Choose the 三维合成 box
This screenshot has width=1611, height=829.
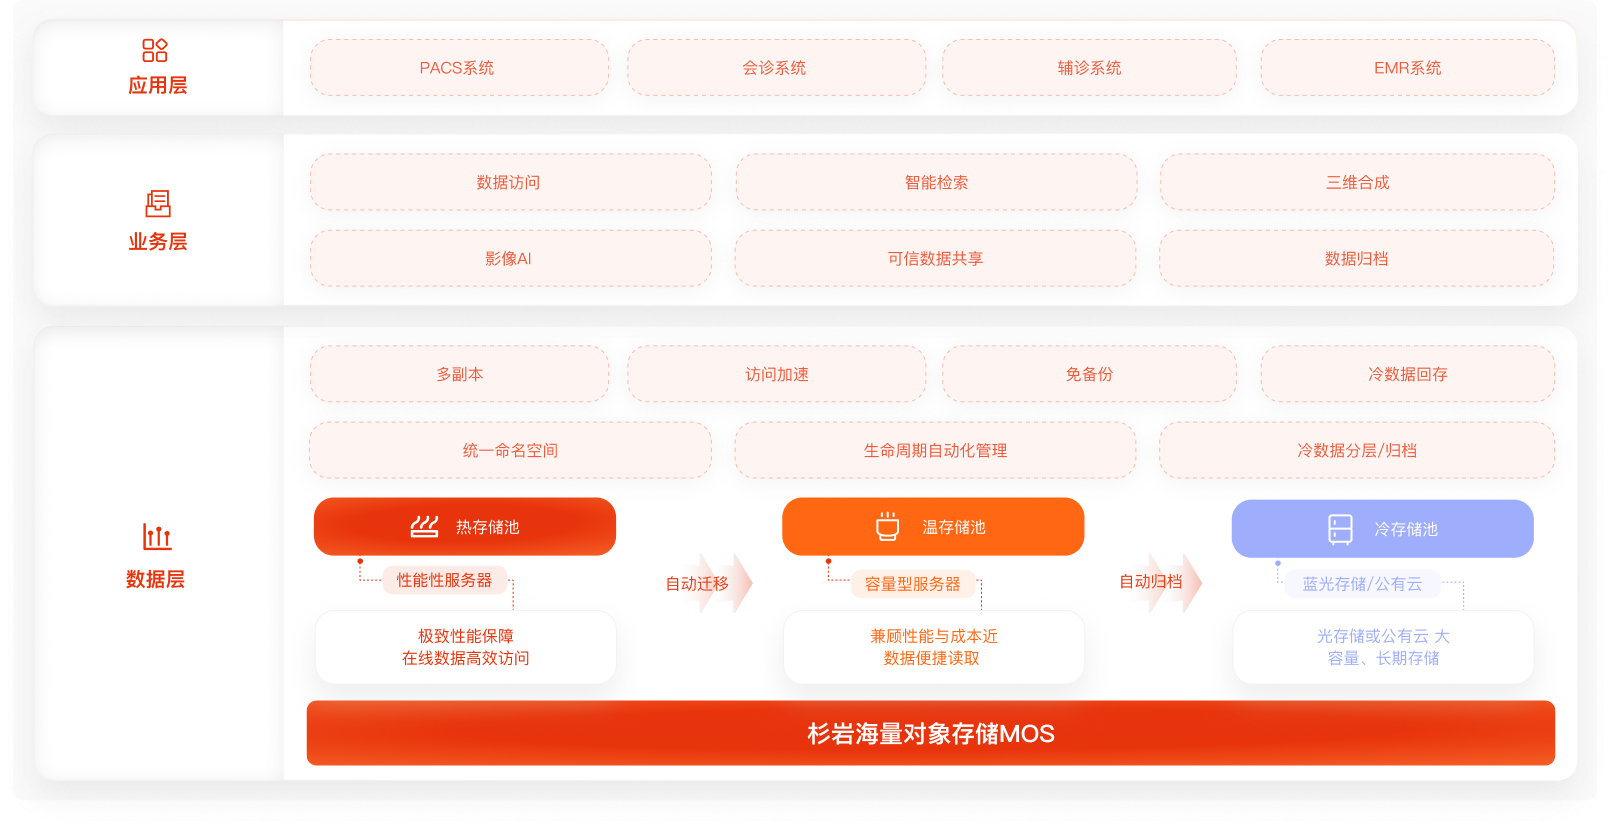(x=1357, y=182)
